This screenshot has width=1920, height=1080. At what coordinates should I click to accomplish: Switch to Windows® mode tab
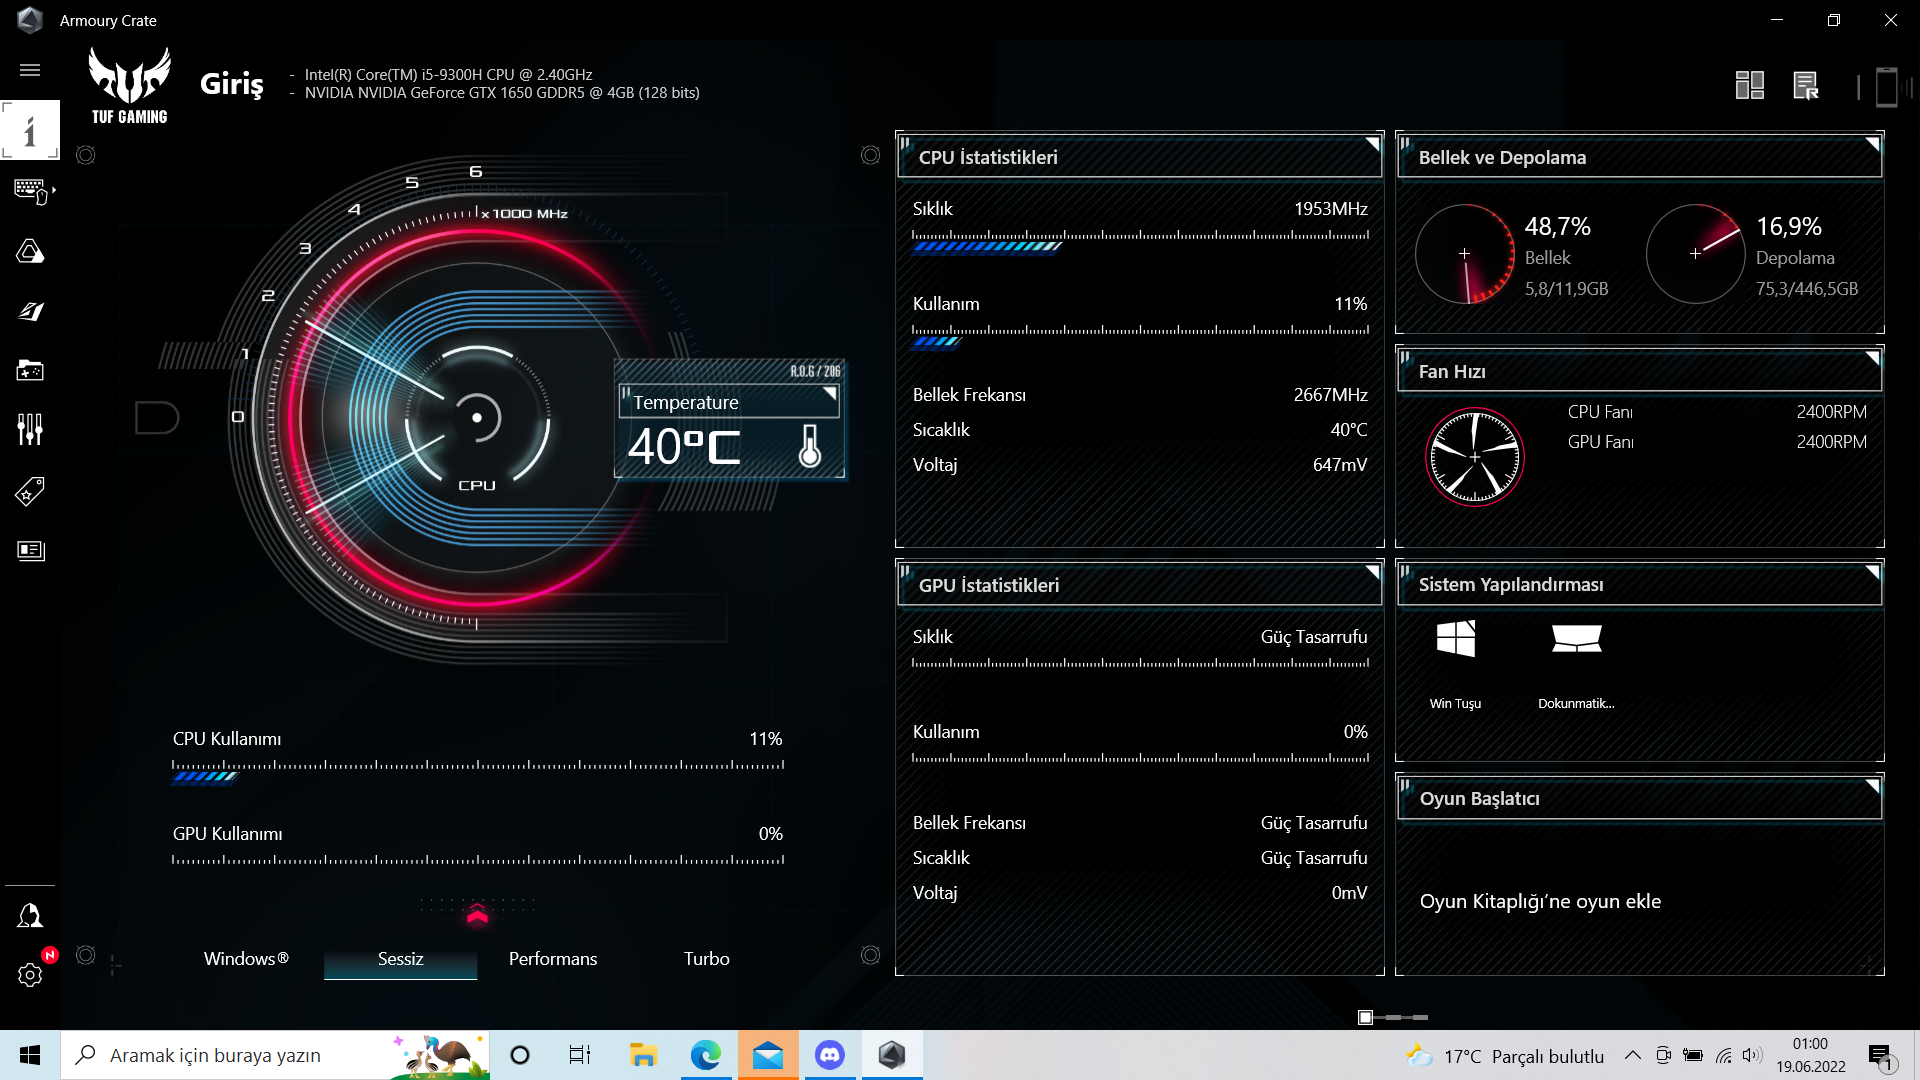[x=246, y=959]
